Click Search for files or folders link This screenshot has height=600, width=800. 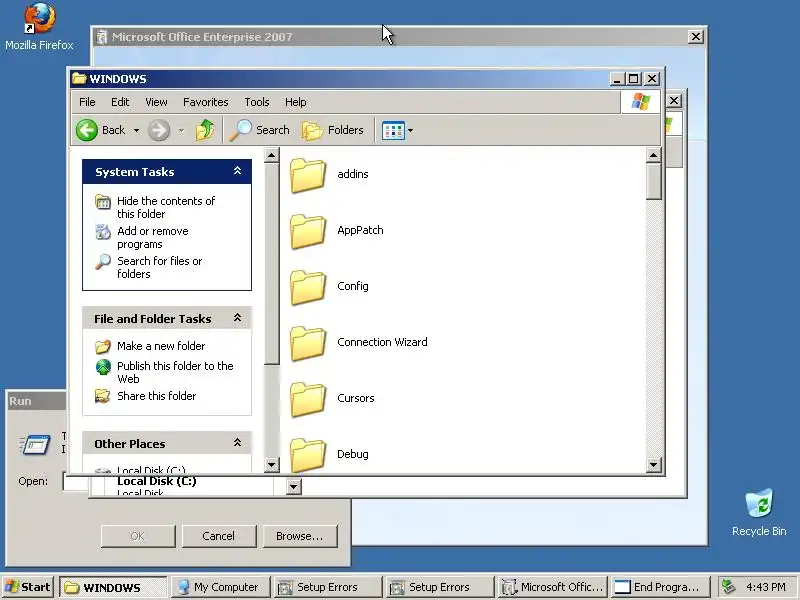tap(159, 267)
